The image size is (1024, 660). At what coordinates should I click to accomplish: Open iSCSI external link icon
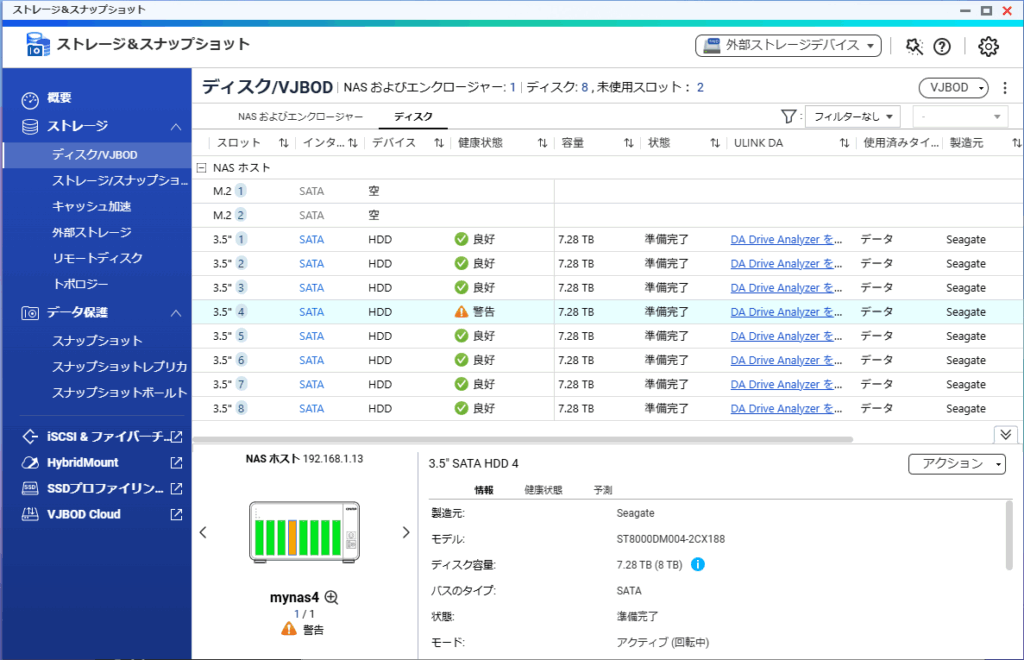coord(176,437)
